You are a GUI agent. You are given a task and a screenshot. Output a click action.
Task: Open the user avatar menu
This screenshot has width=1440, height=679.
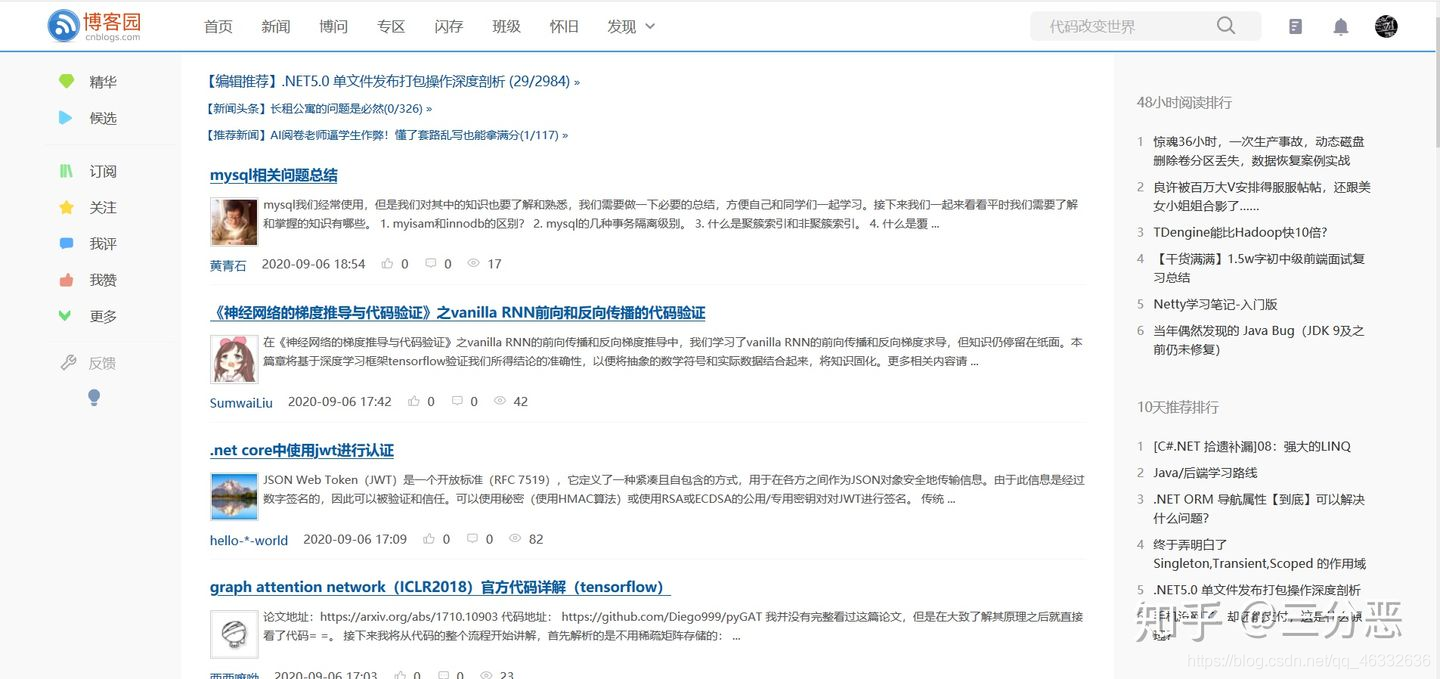click(x=1386, y=27)
